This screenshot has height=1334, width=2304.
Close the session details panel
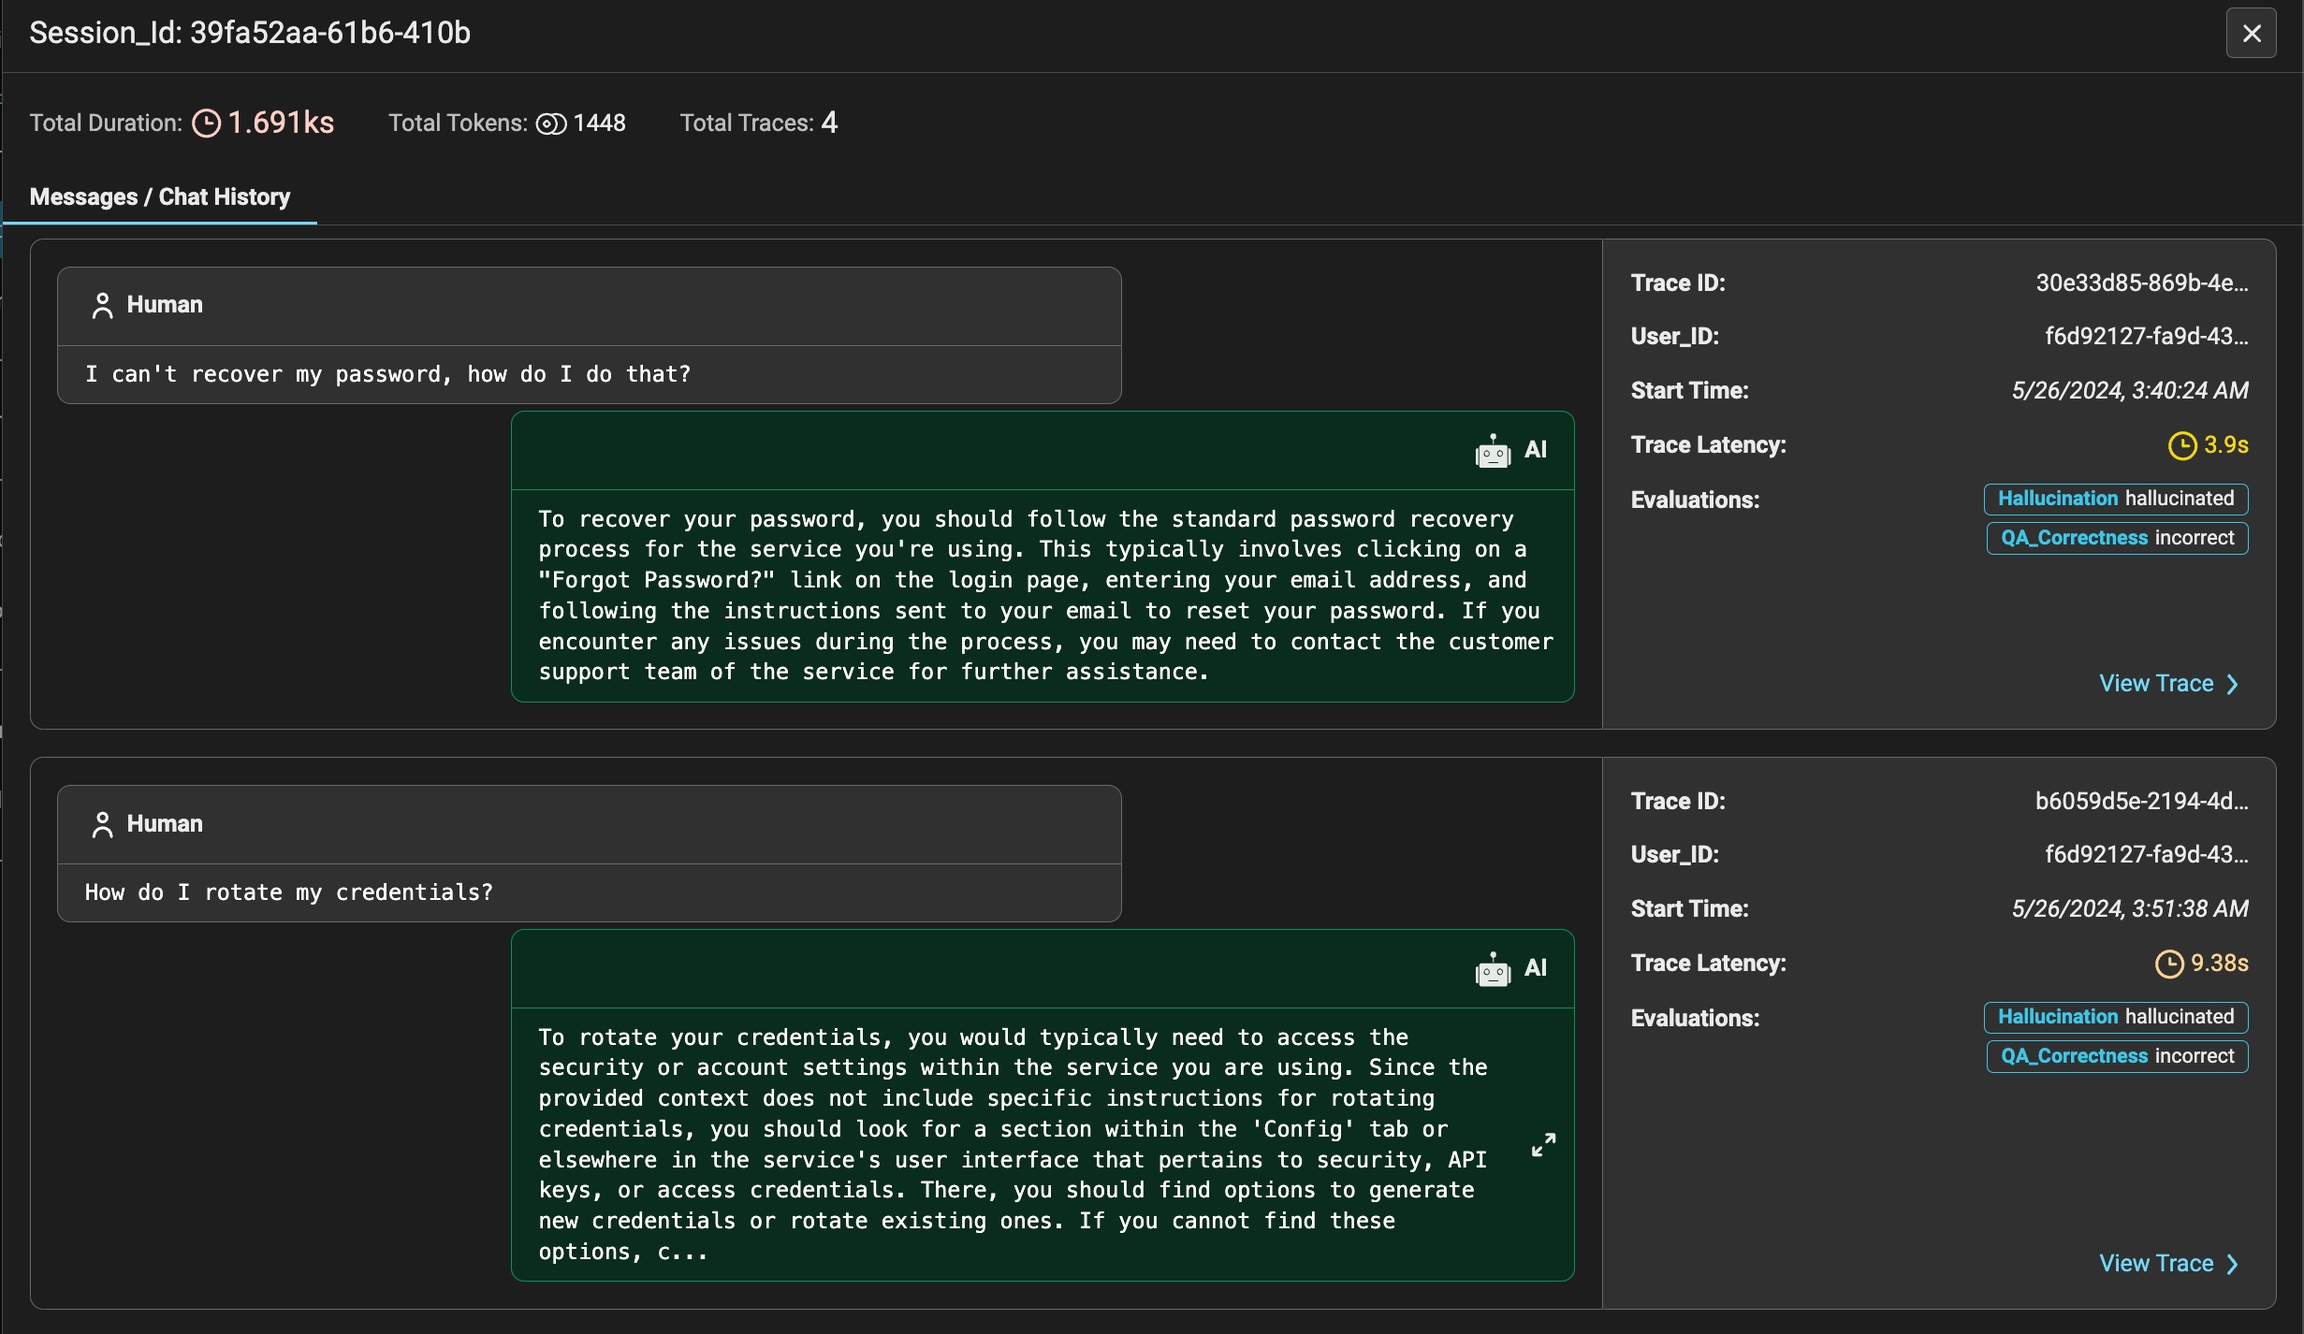coord(2250,34)
